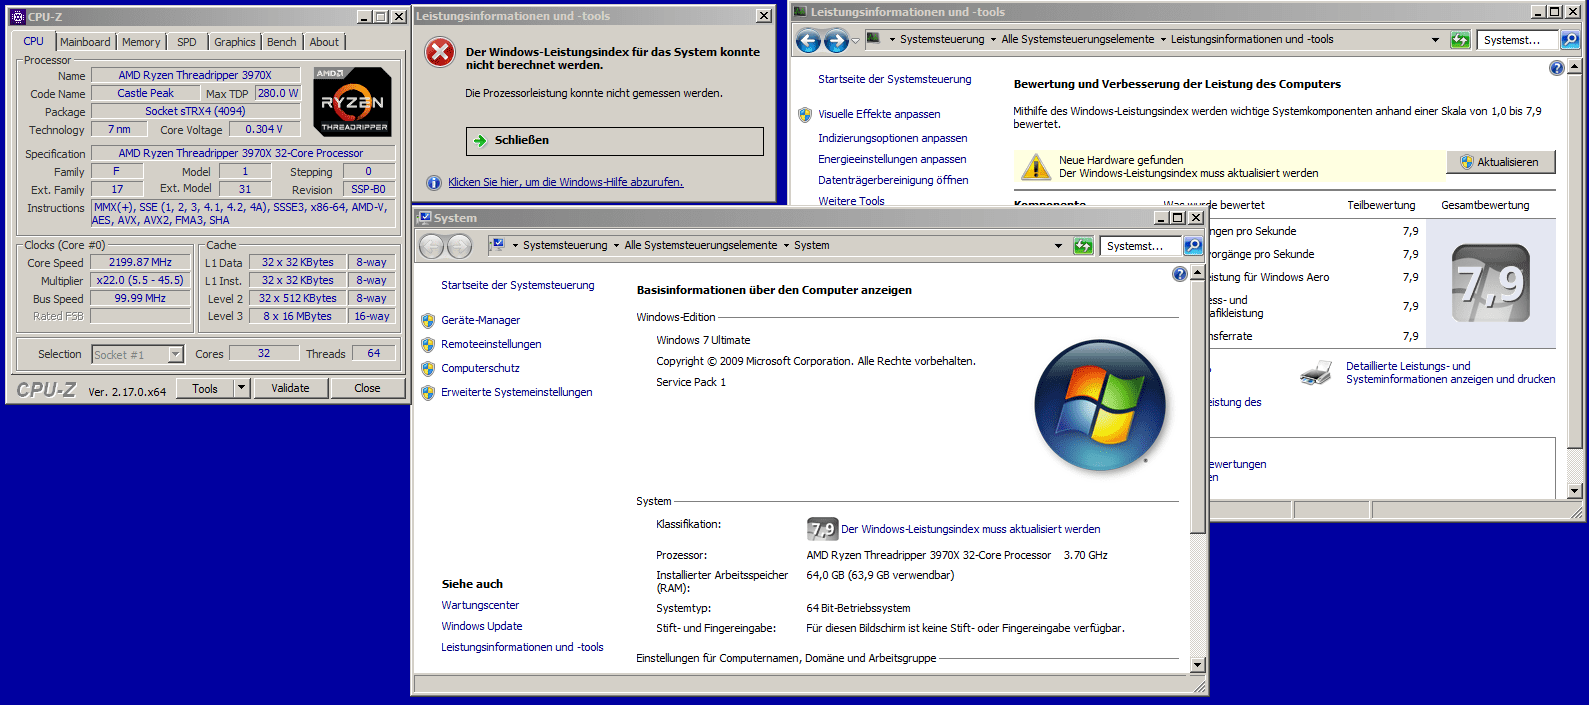The width and height of the screenshot is (1589, 705).
Task: Click the Tools button in CPU-Z
Action: (205, 388)
